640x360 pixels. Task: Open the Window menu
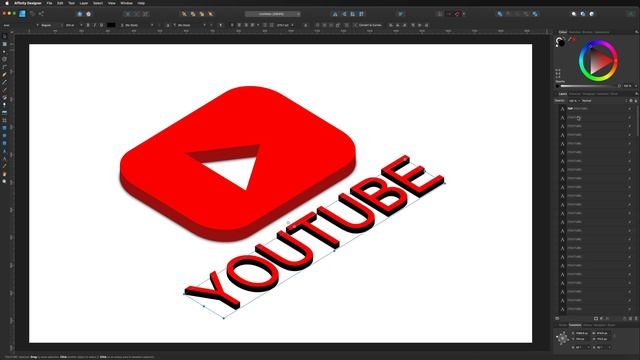pyautogui.click(x=126, y=3)
